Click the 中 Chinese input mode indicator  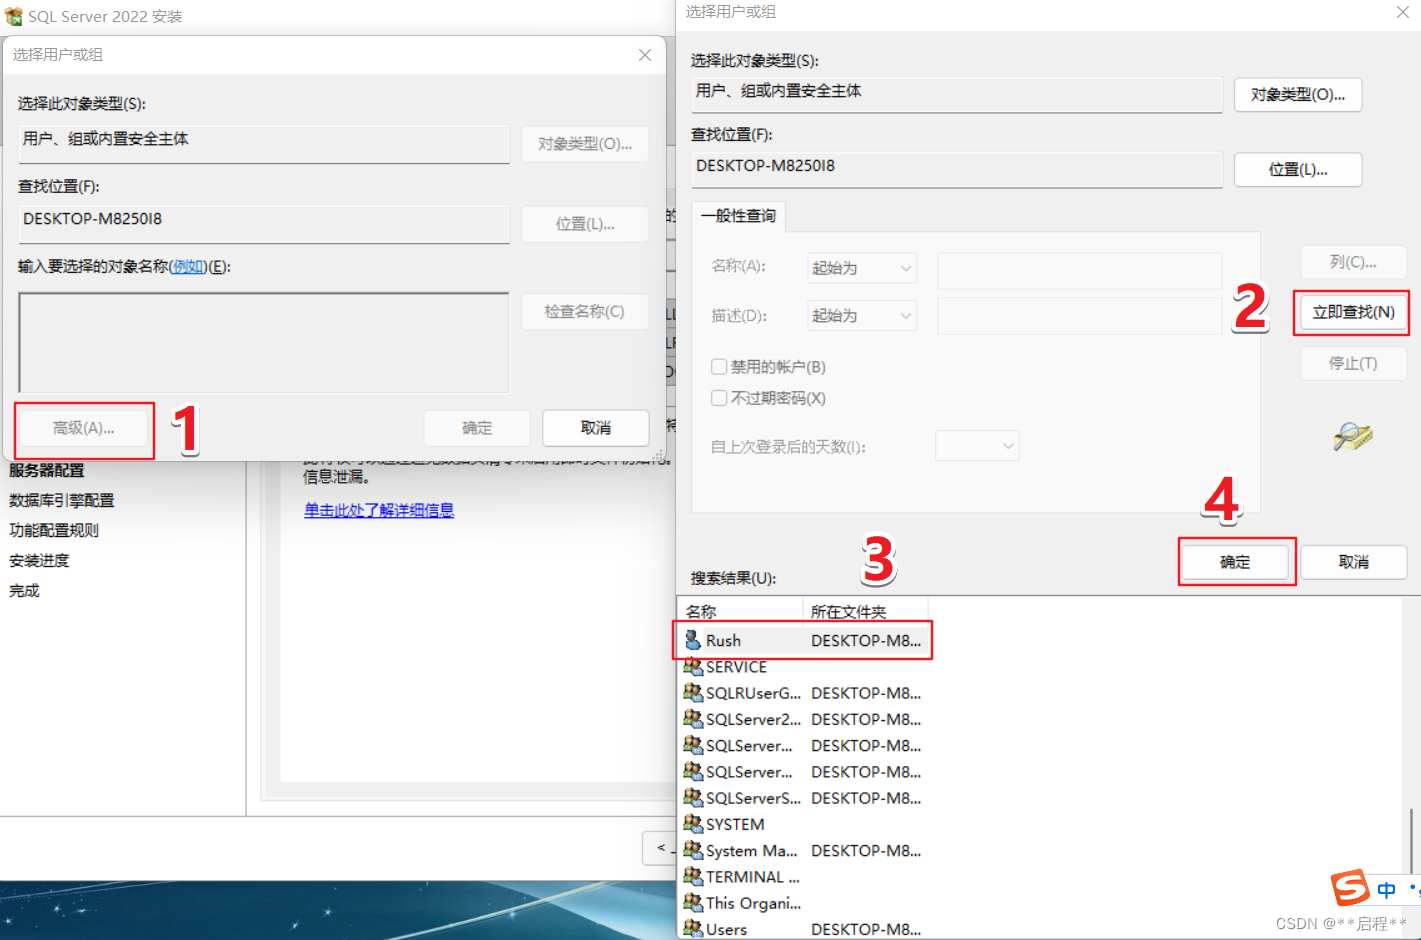pyautogui.click(x=1387, y=889)
